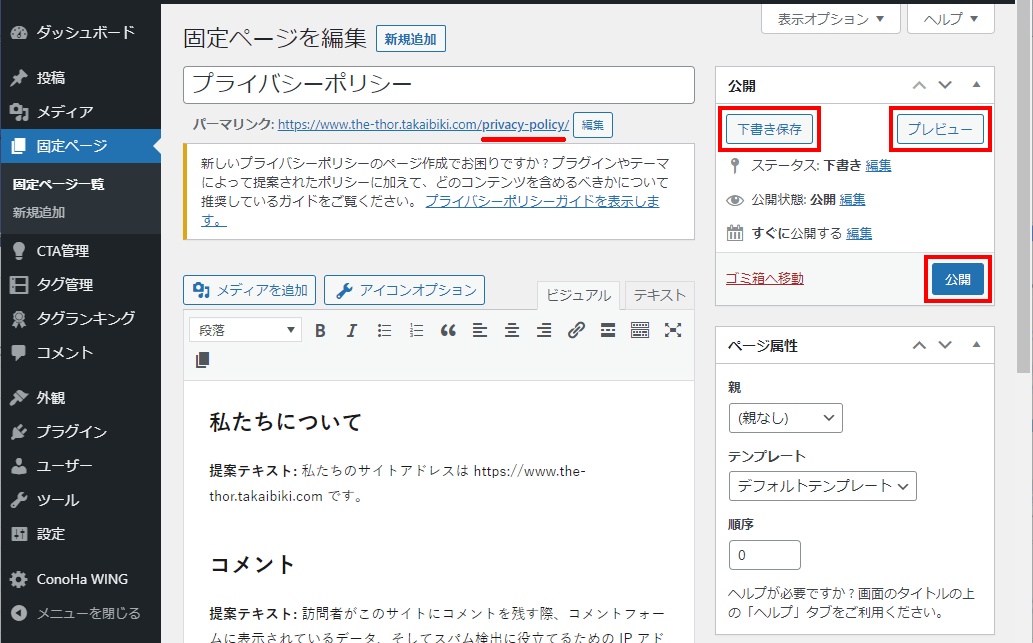Collapse the 公開 panel with the triangle toggle
This screenshot has height=643, width=1033.
coord(977,85)
